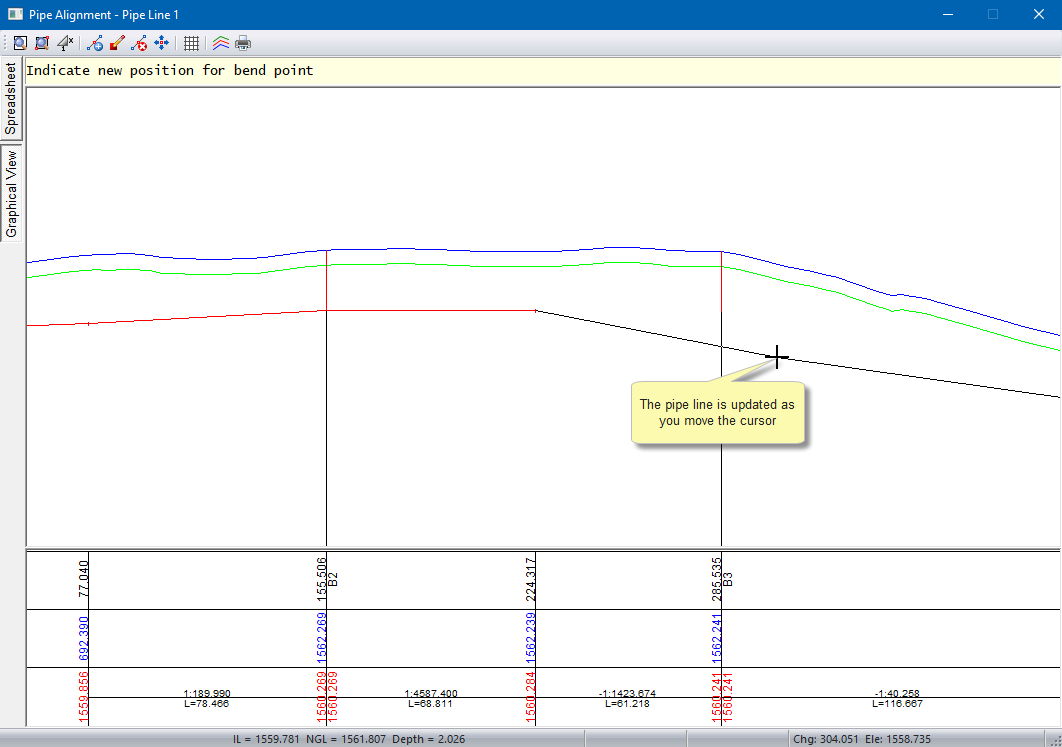This screenshot has height=747, width=1062.
Task: Open the vertical scale setting icon
Action: coord(65,43)
